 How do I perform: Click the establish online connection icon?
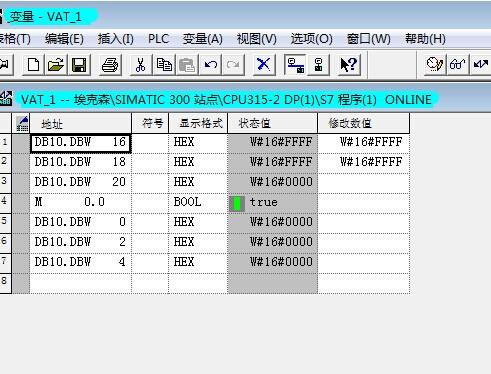pyautogui.click(x=295, y=64)
